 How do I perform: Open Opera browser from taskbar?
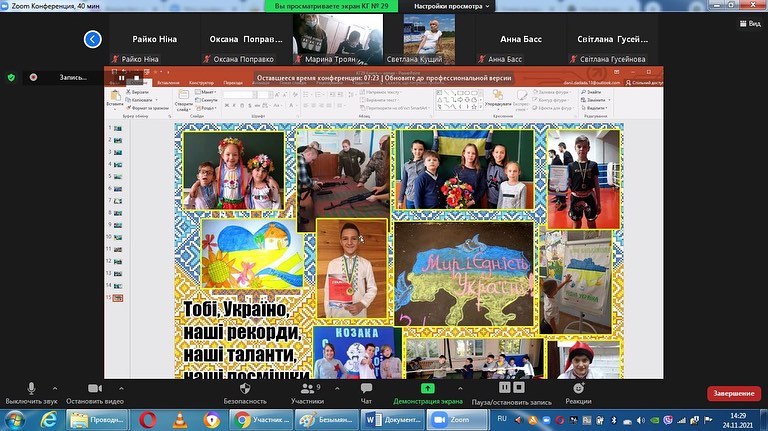click(147, 420)
